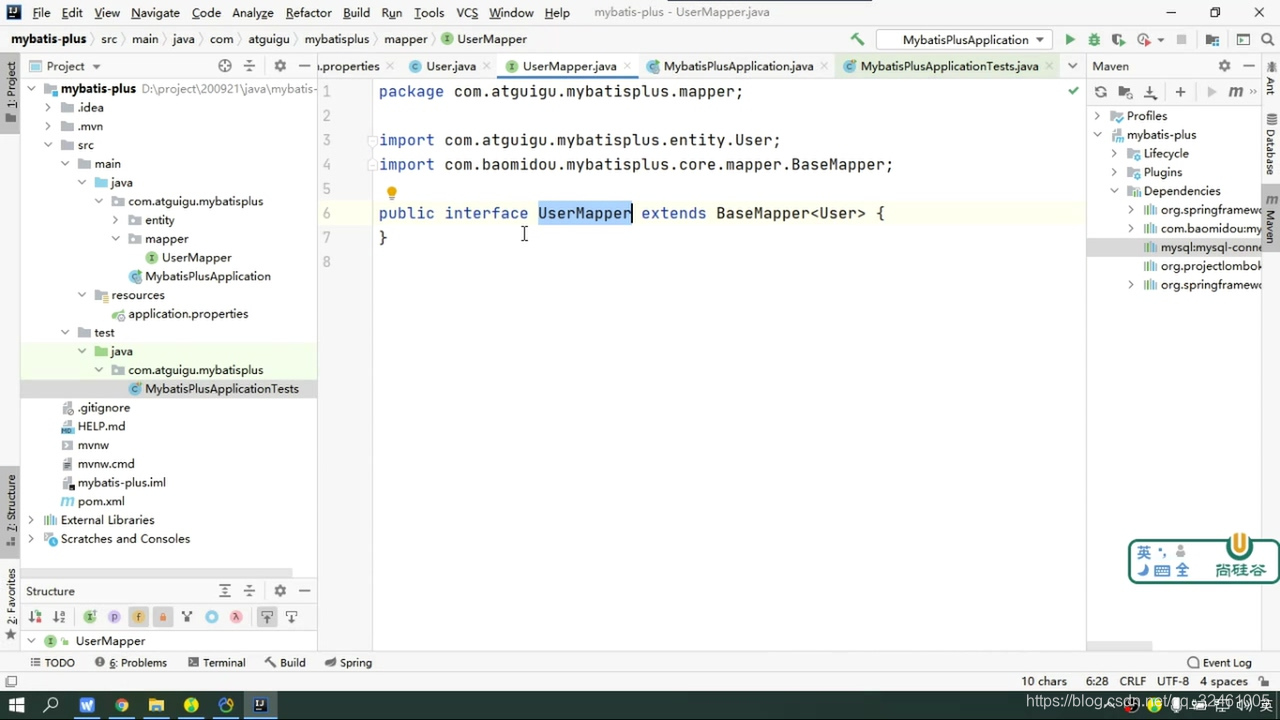Open Refactor menu
Viewport: 1280px width, 720px height.
tap(308, 12)
